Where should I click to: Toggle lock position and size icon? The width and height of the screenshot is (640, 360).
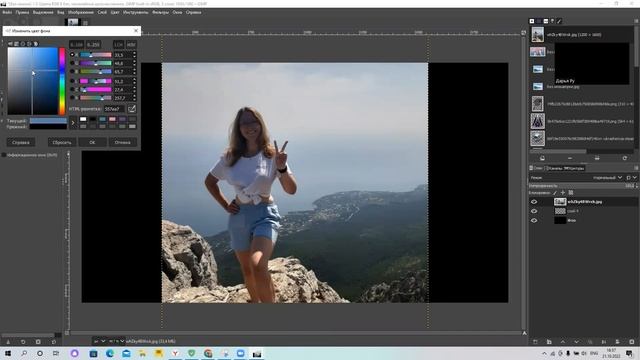click(x=563, y=193)
